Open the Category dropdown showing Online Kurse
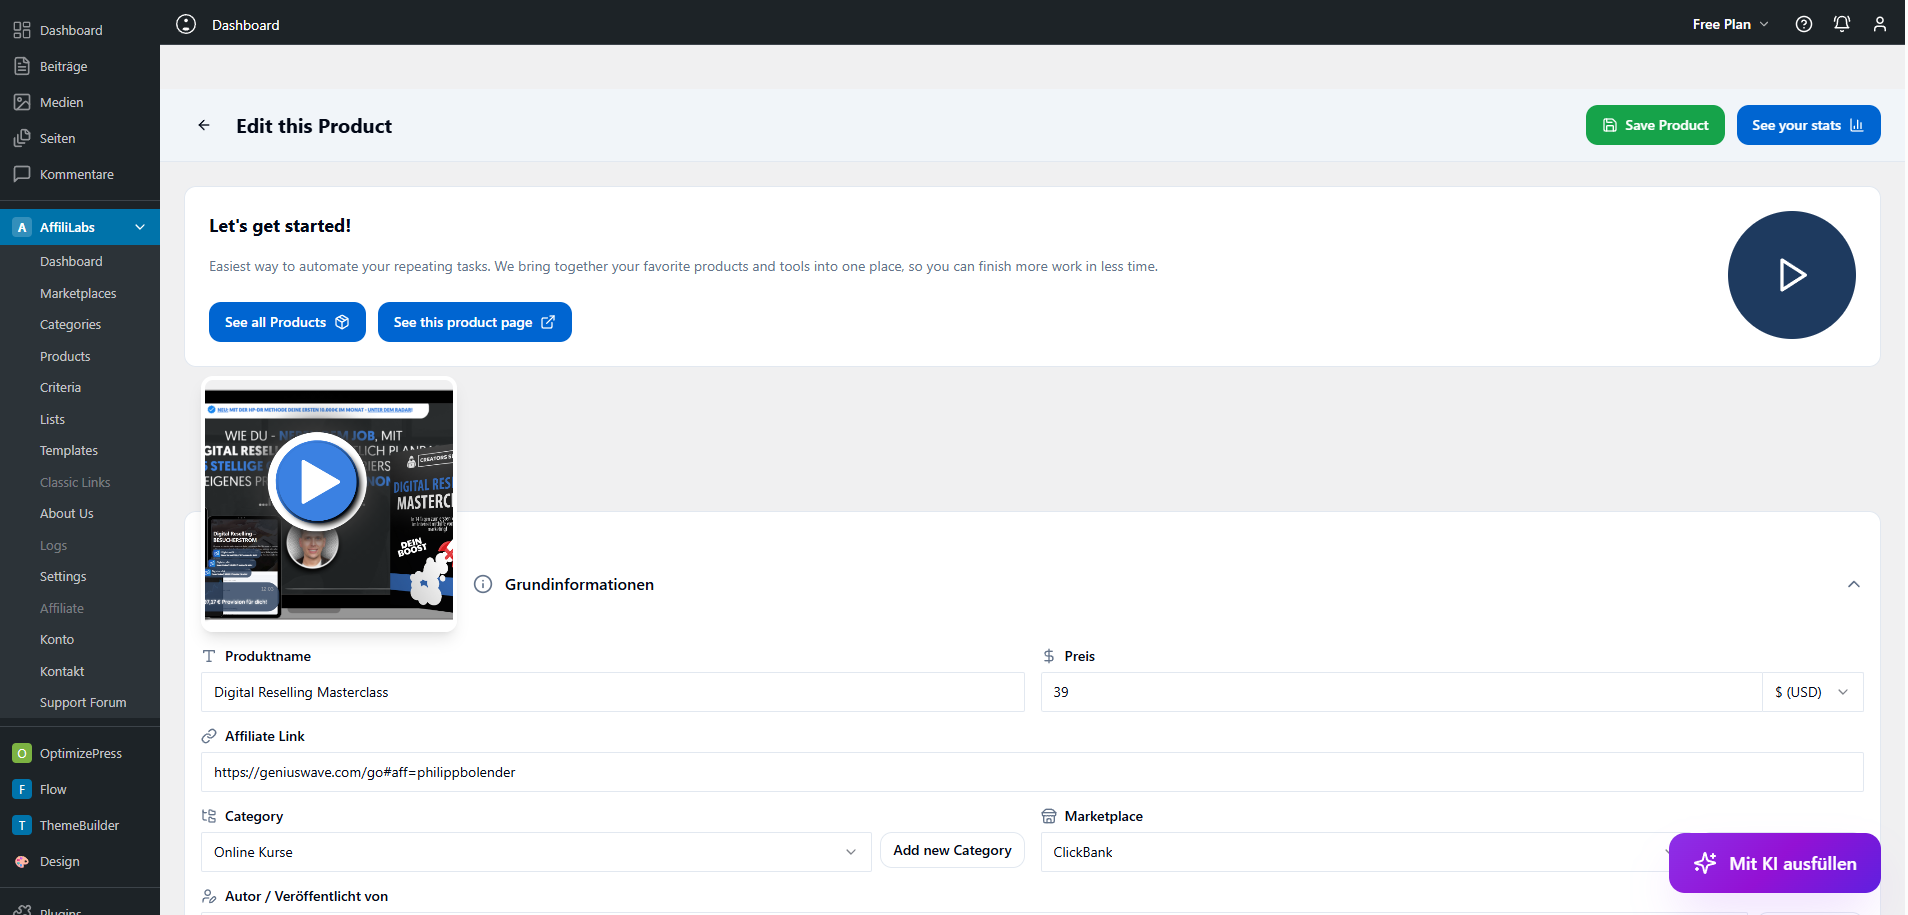 (535, 852)
